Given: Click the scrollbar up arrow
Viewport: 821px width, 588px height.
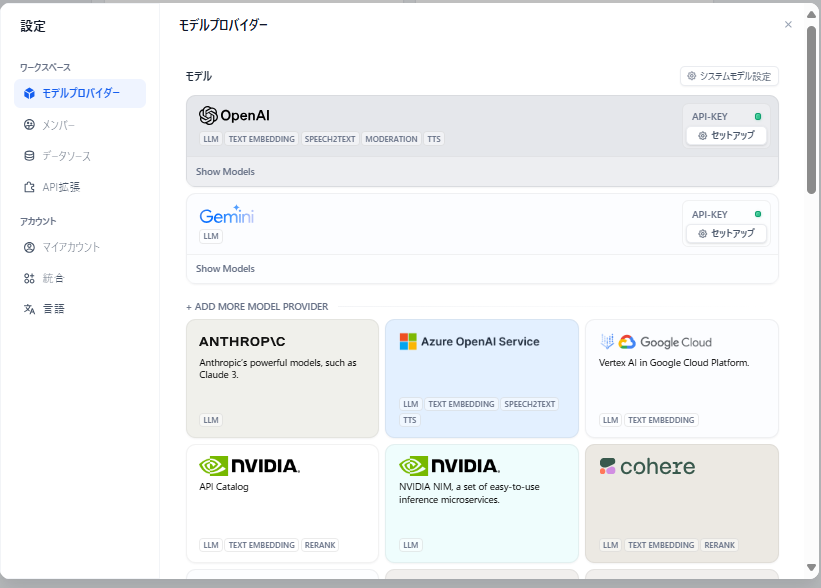Looking at the screenshot, I should (x=811, y=15).
